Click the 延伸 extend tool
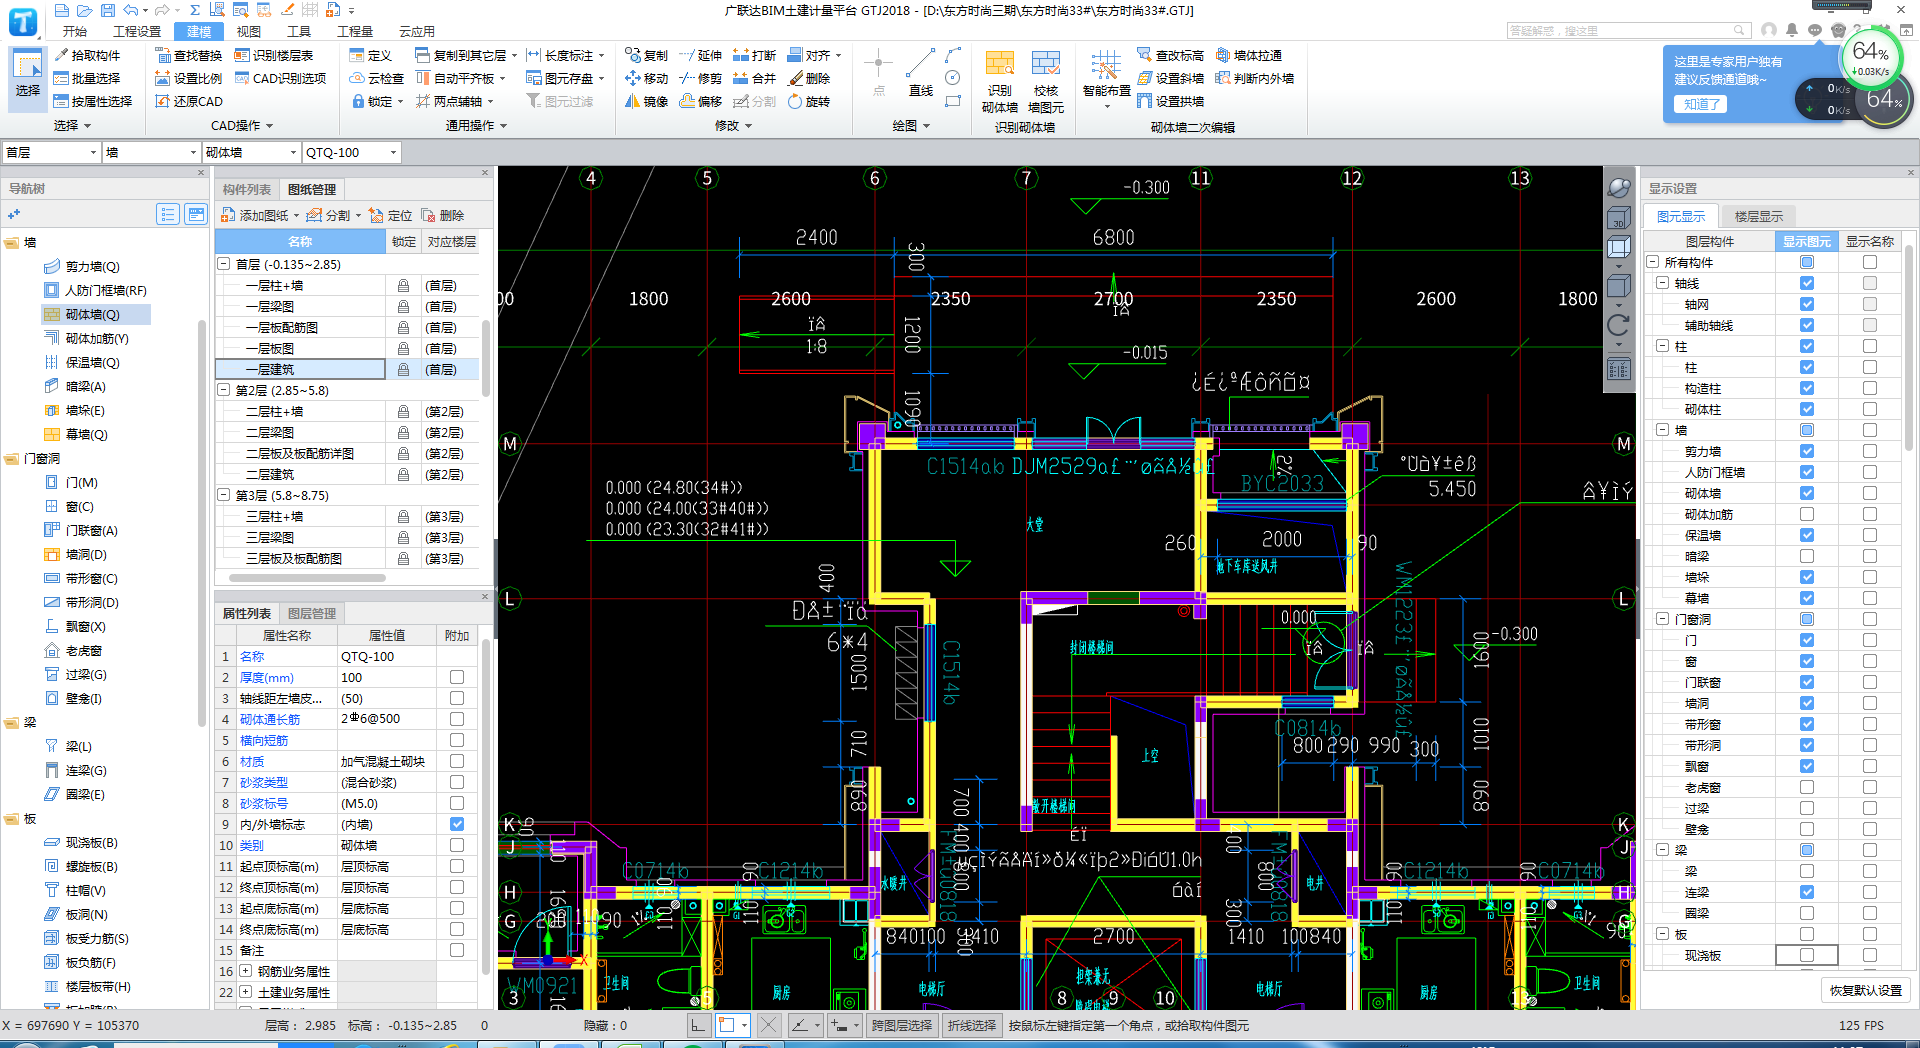The width and height of the screenshot is (1920, 1048). click(700, 55)
